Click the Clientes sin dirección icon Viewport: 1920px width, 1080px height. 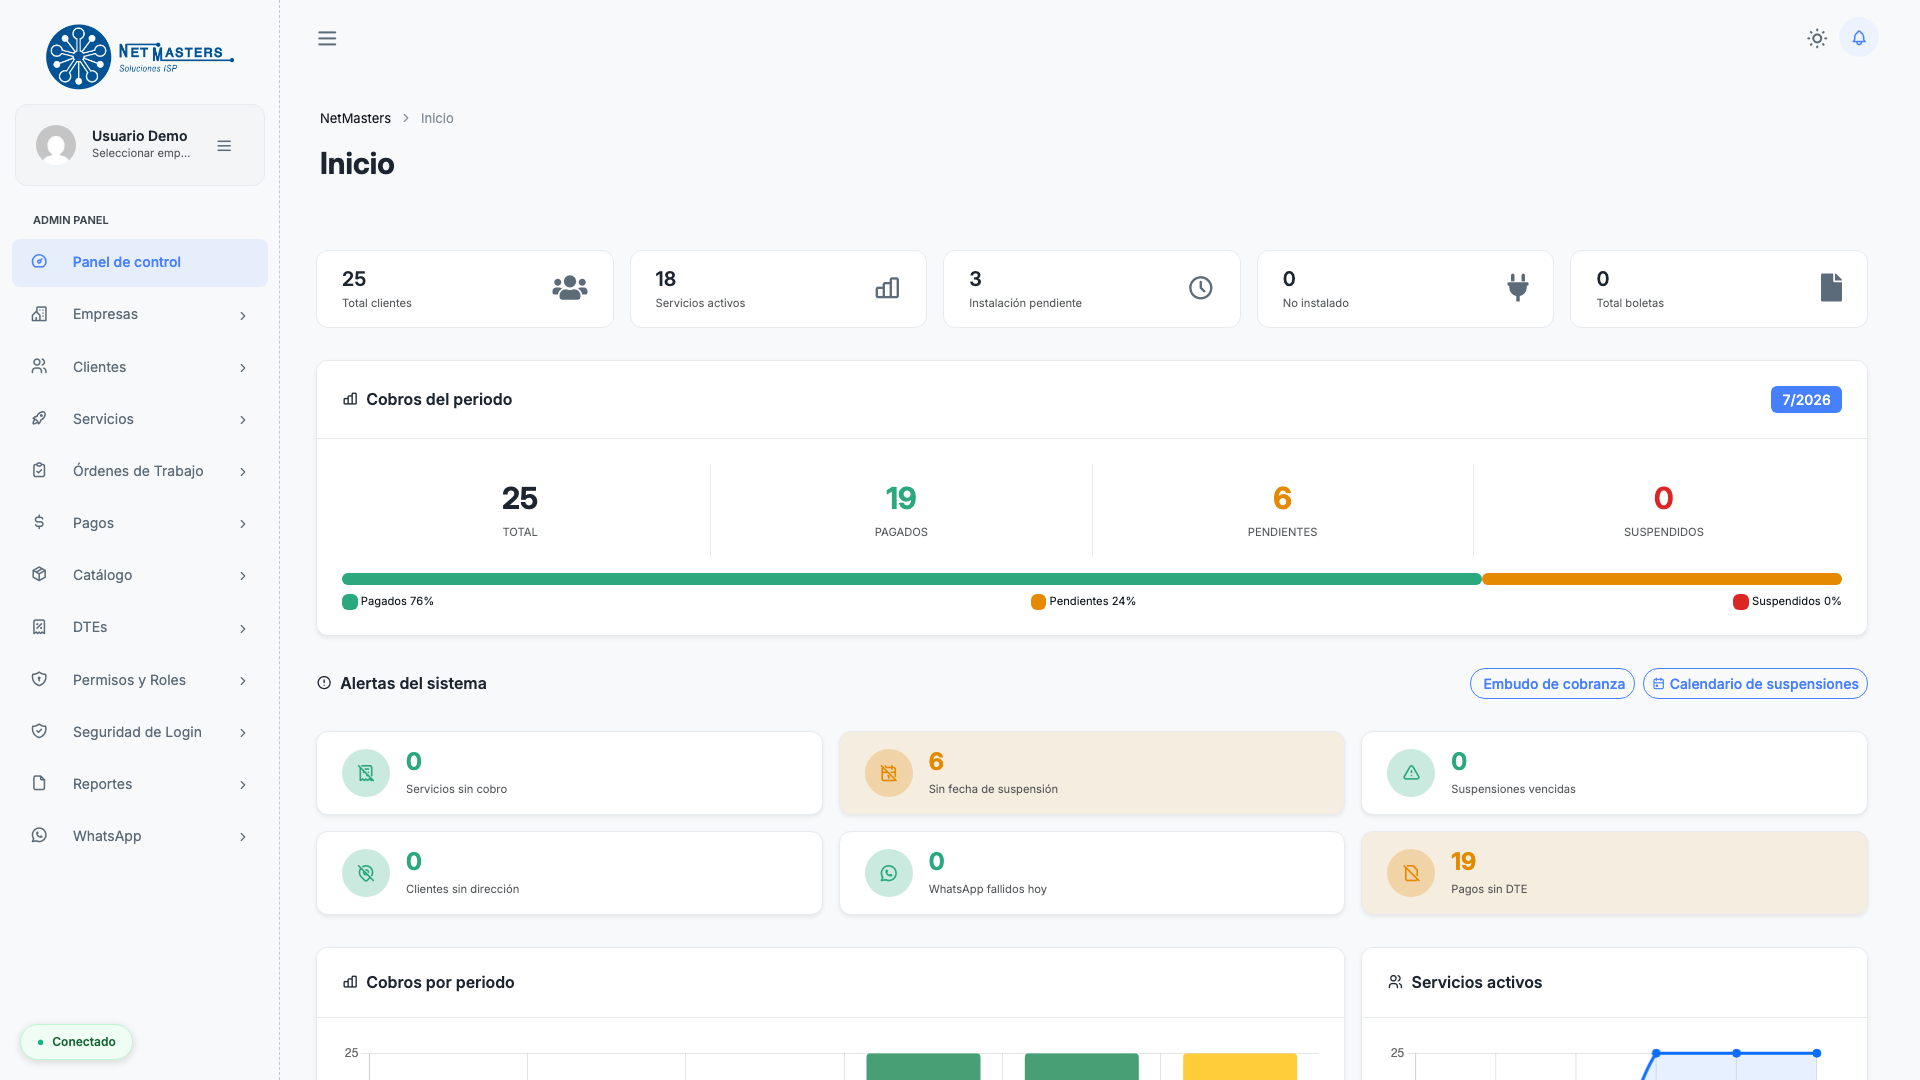point(366,873)
